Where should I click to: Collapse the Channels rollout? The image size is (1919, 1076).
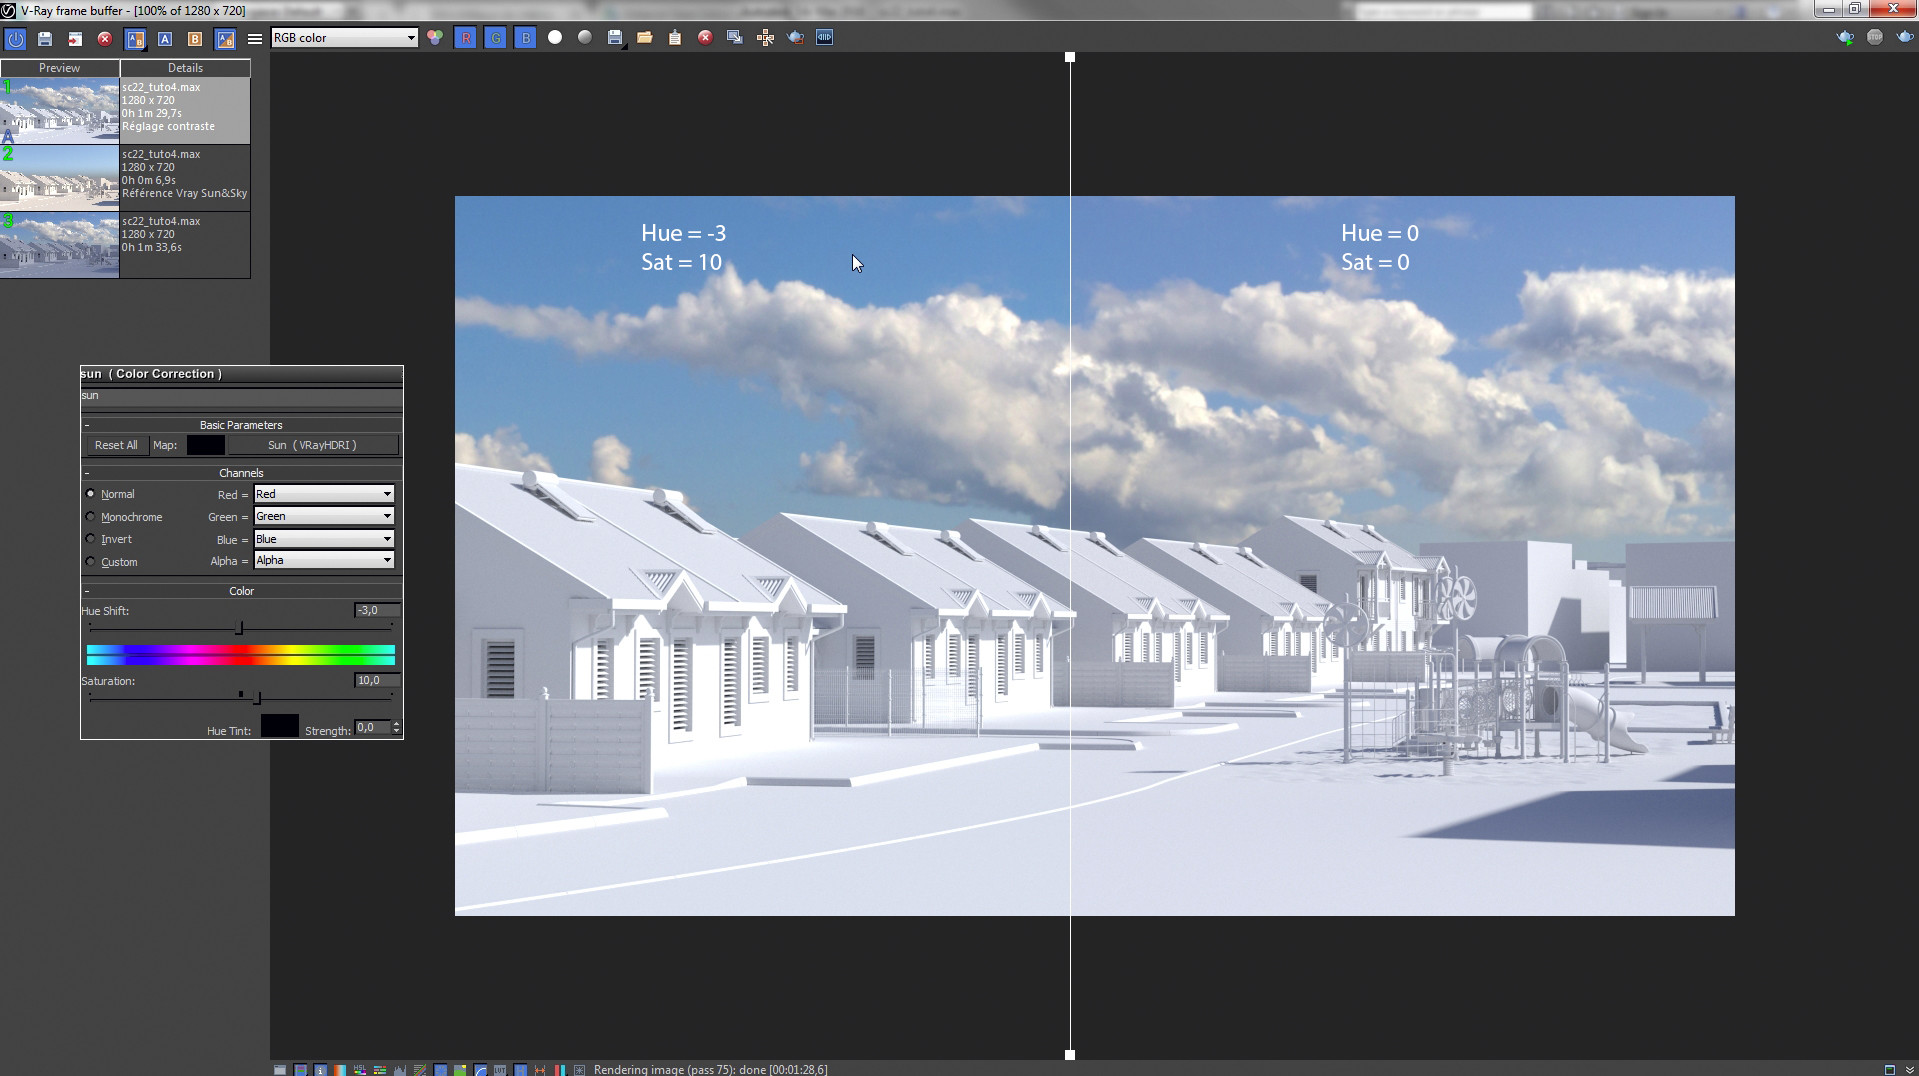coord(241,473)
